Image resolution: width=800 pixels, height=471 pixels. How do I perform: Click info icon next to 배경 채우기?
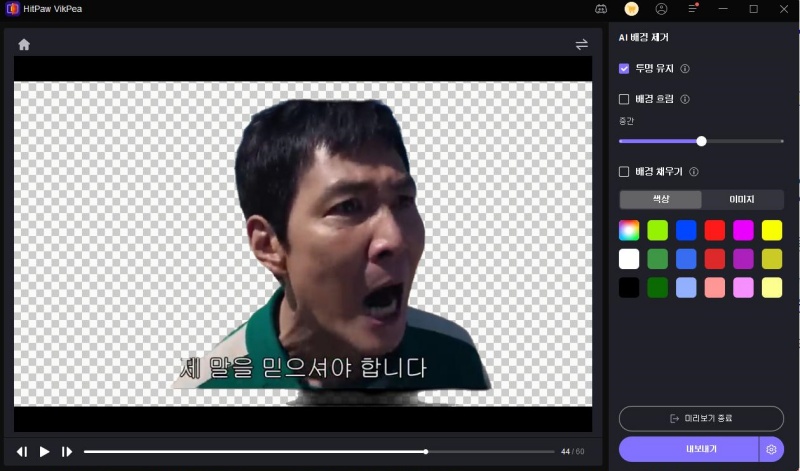pyautogui.click(x=693, y=172)
